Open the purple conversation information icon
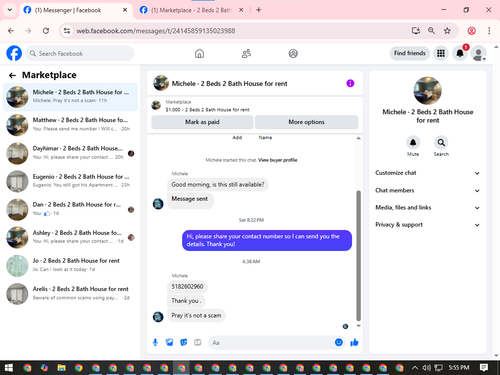The width and height of the screenshot is (500, 375). pyautogui.click(x=350, y=83)
